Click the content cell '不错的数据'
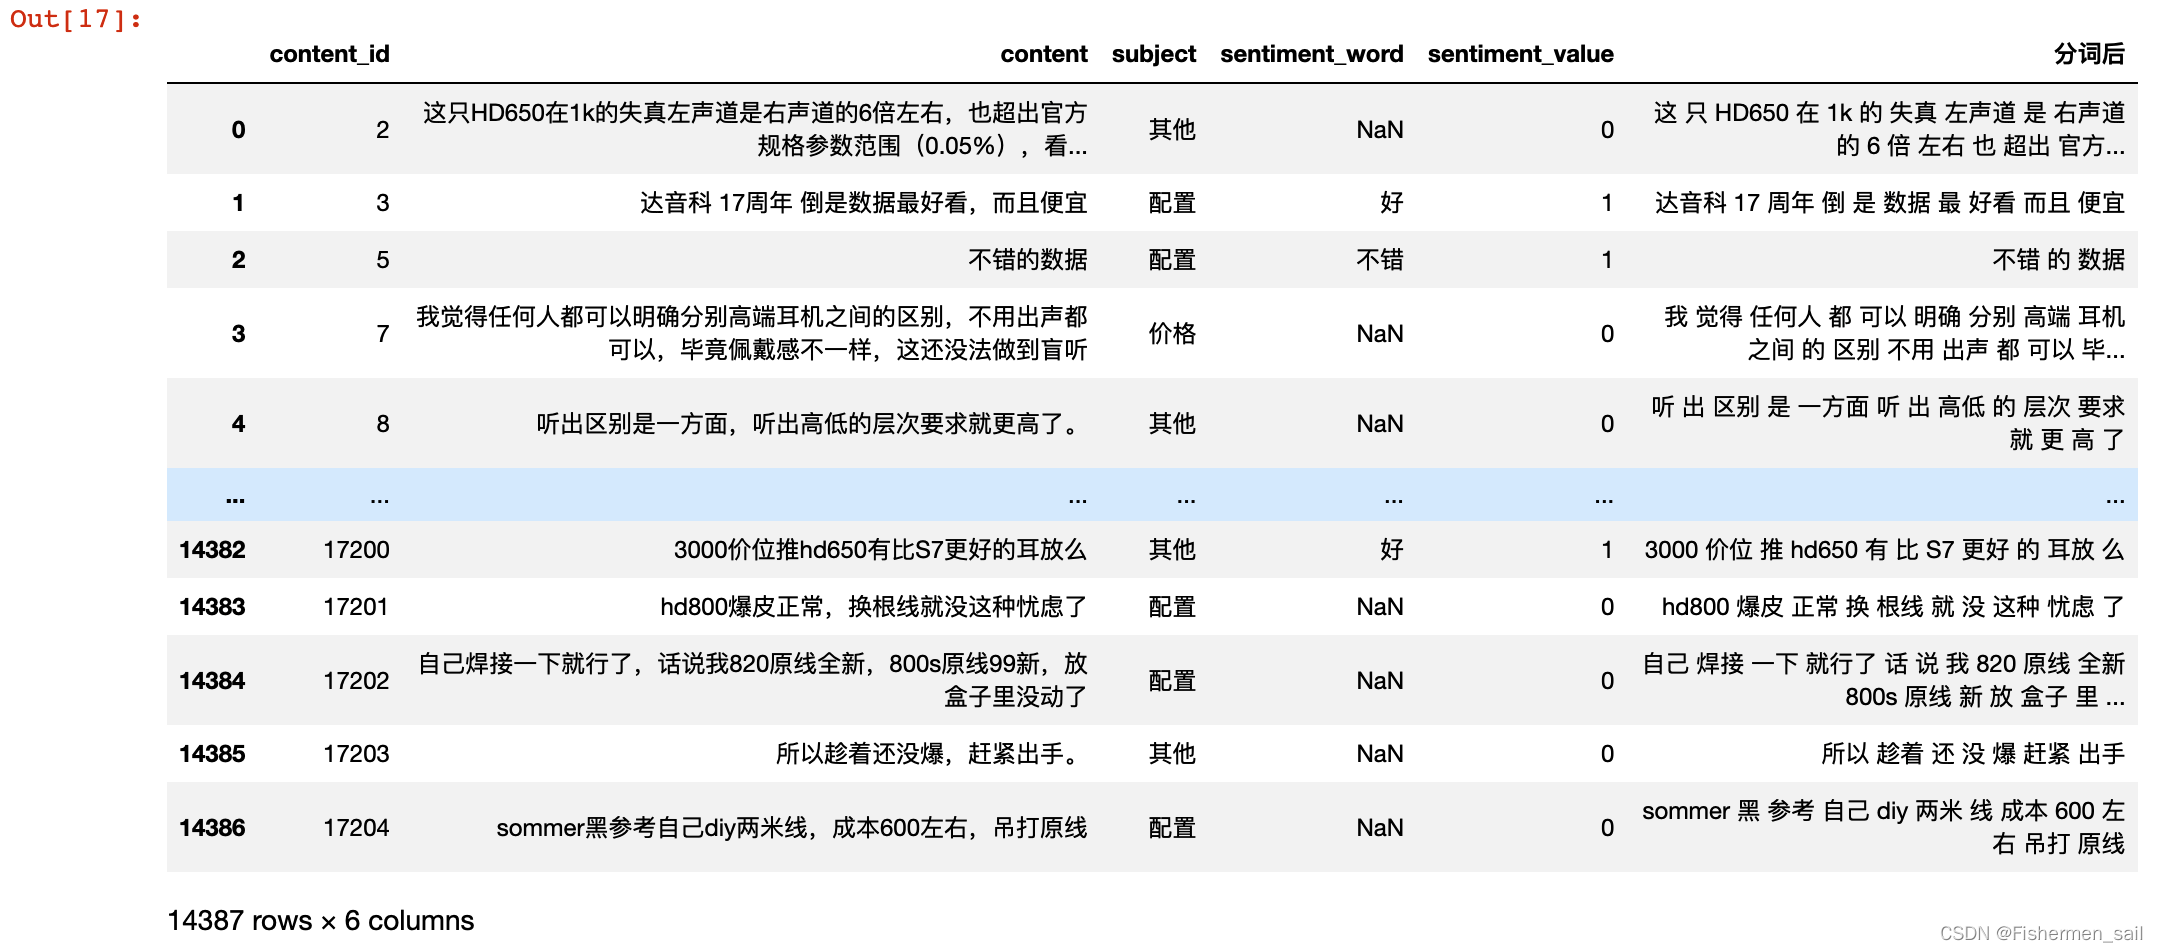This screenshot has height=952, width=2158. tap(1027, 260)
